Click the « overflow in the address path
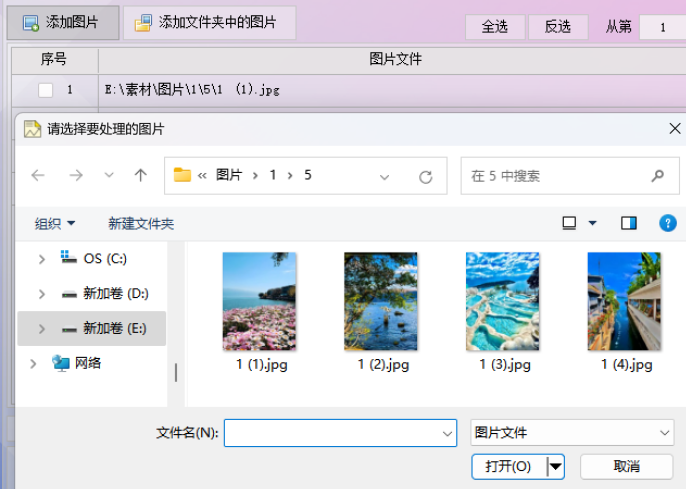 [202, 176]
